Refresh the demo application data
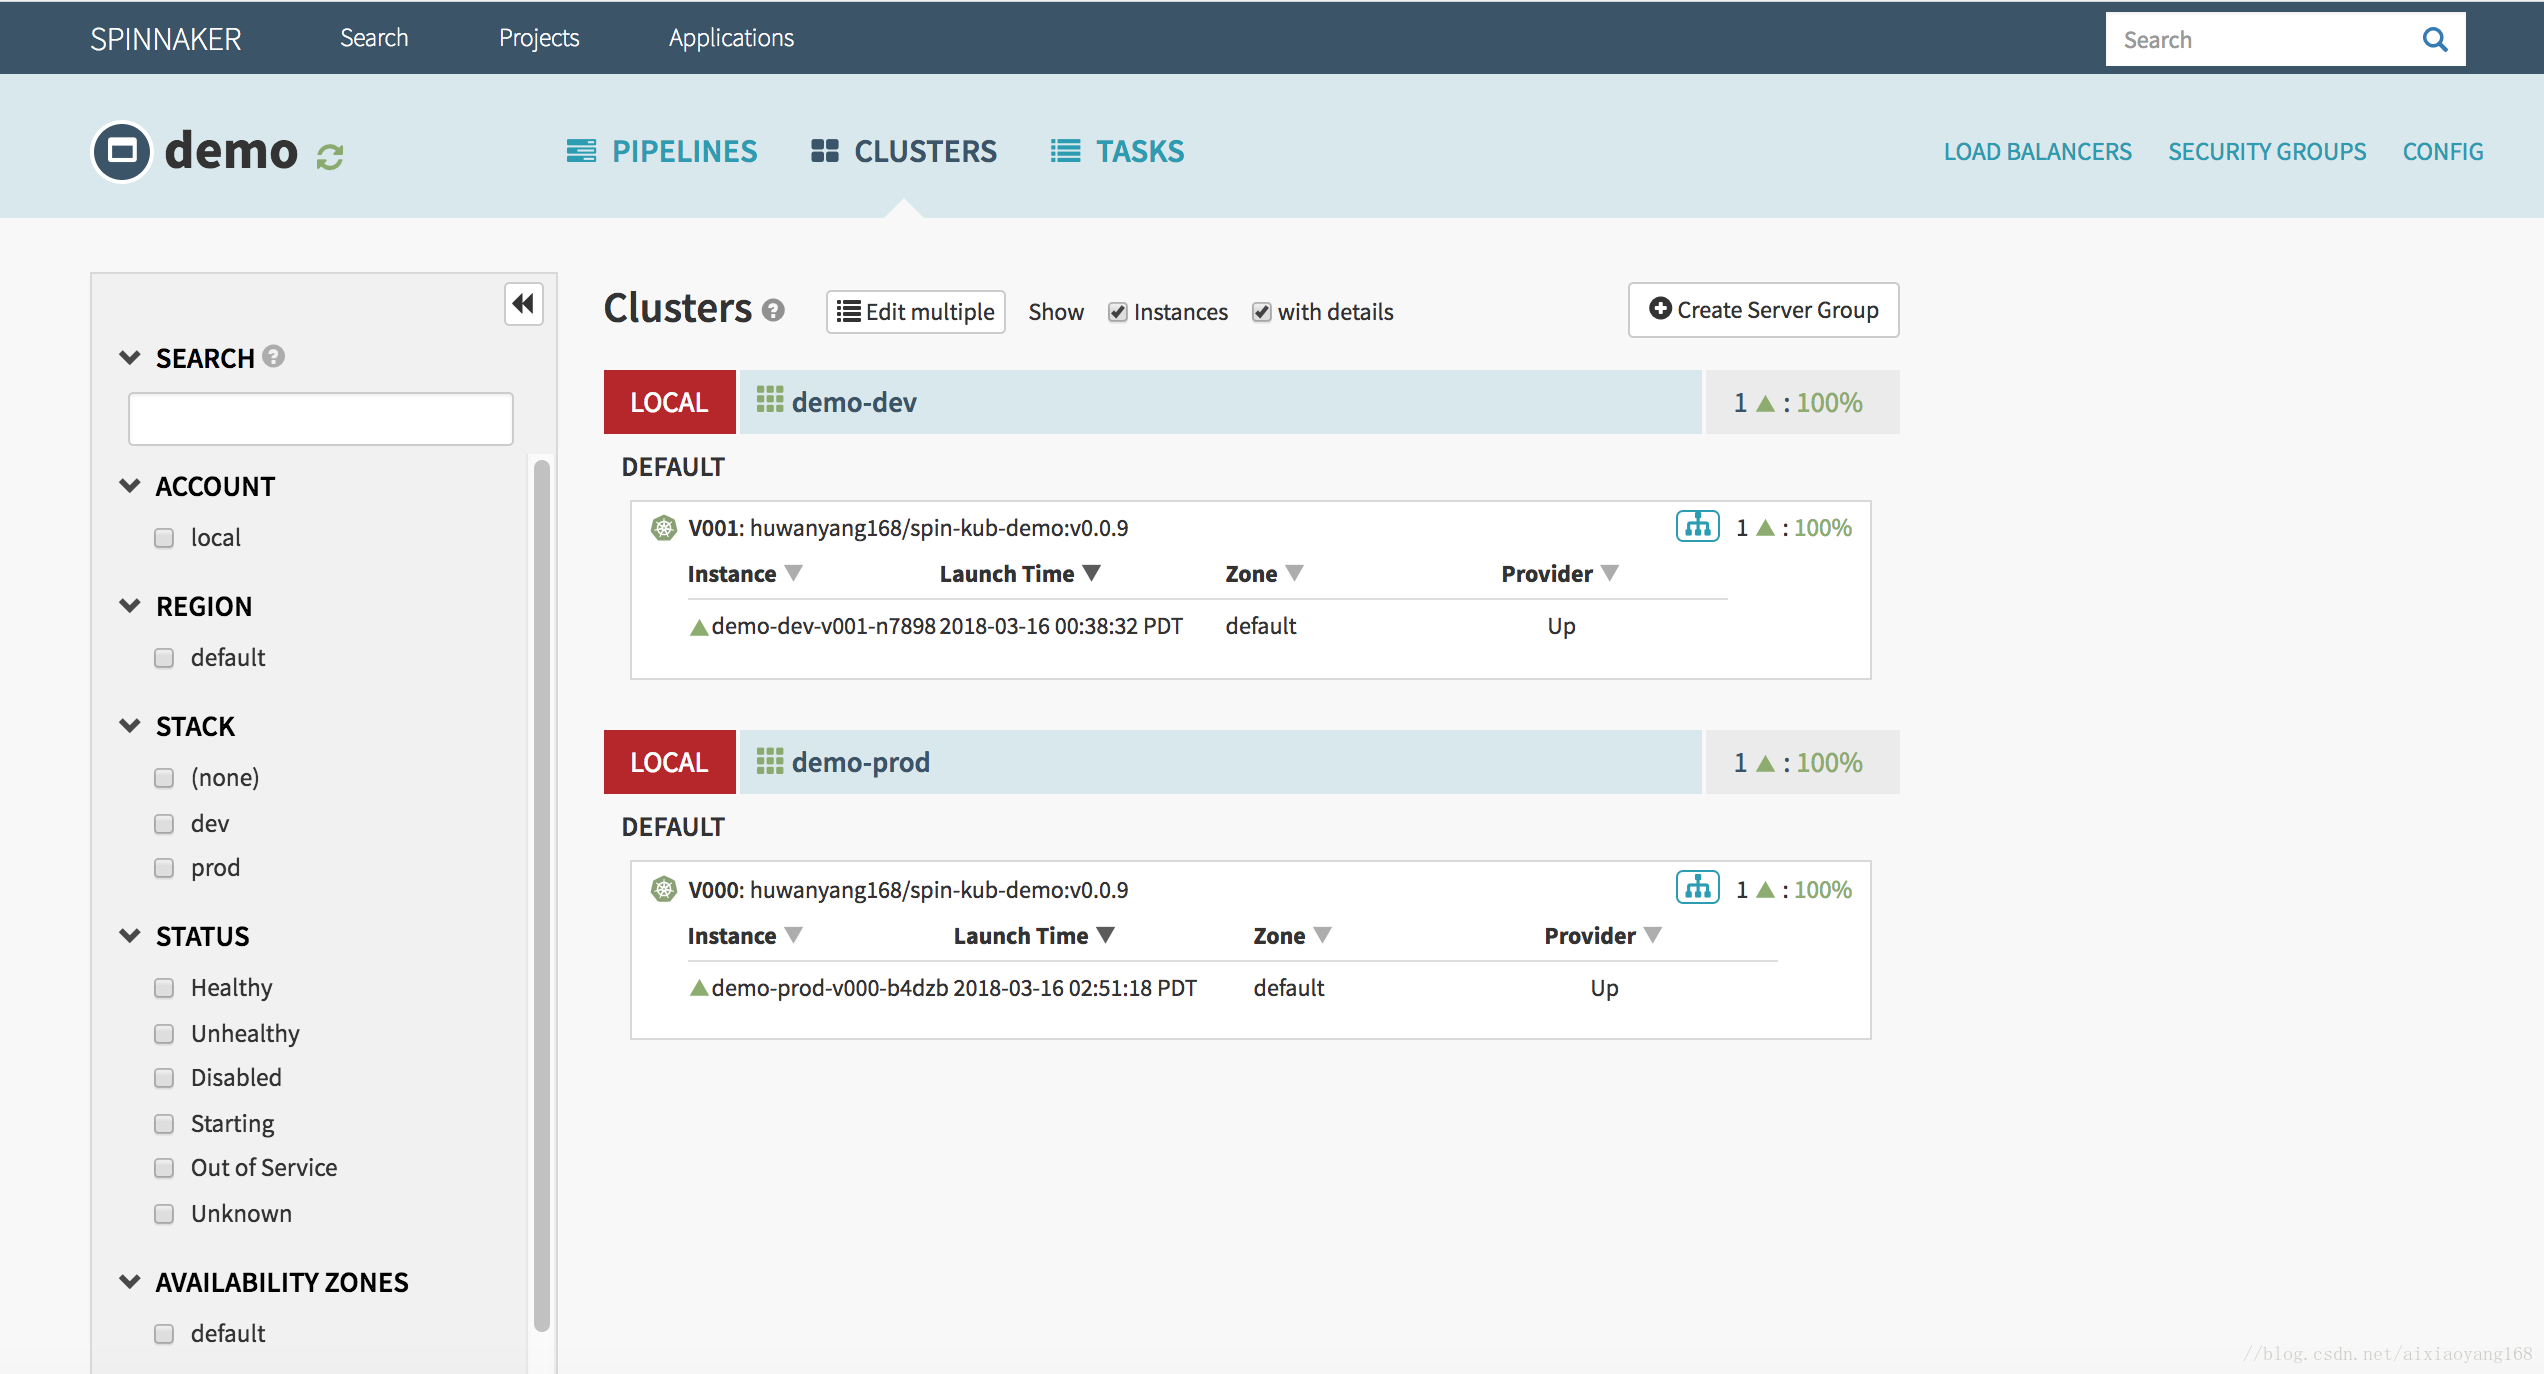 click(330, 156)
